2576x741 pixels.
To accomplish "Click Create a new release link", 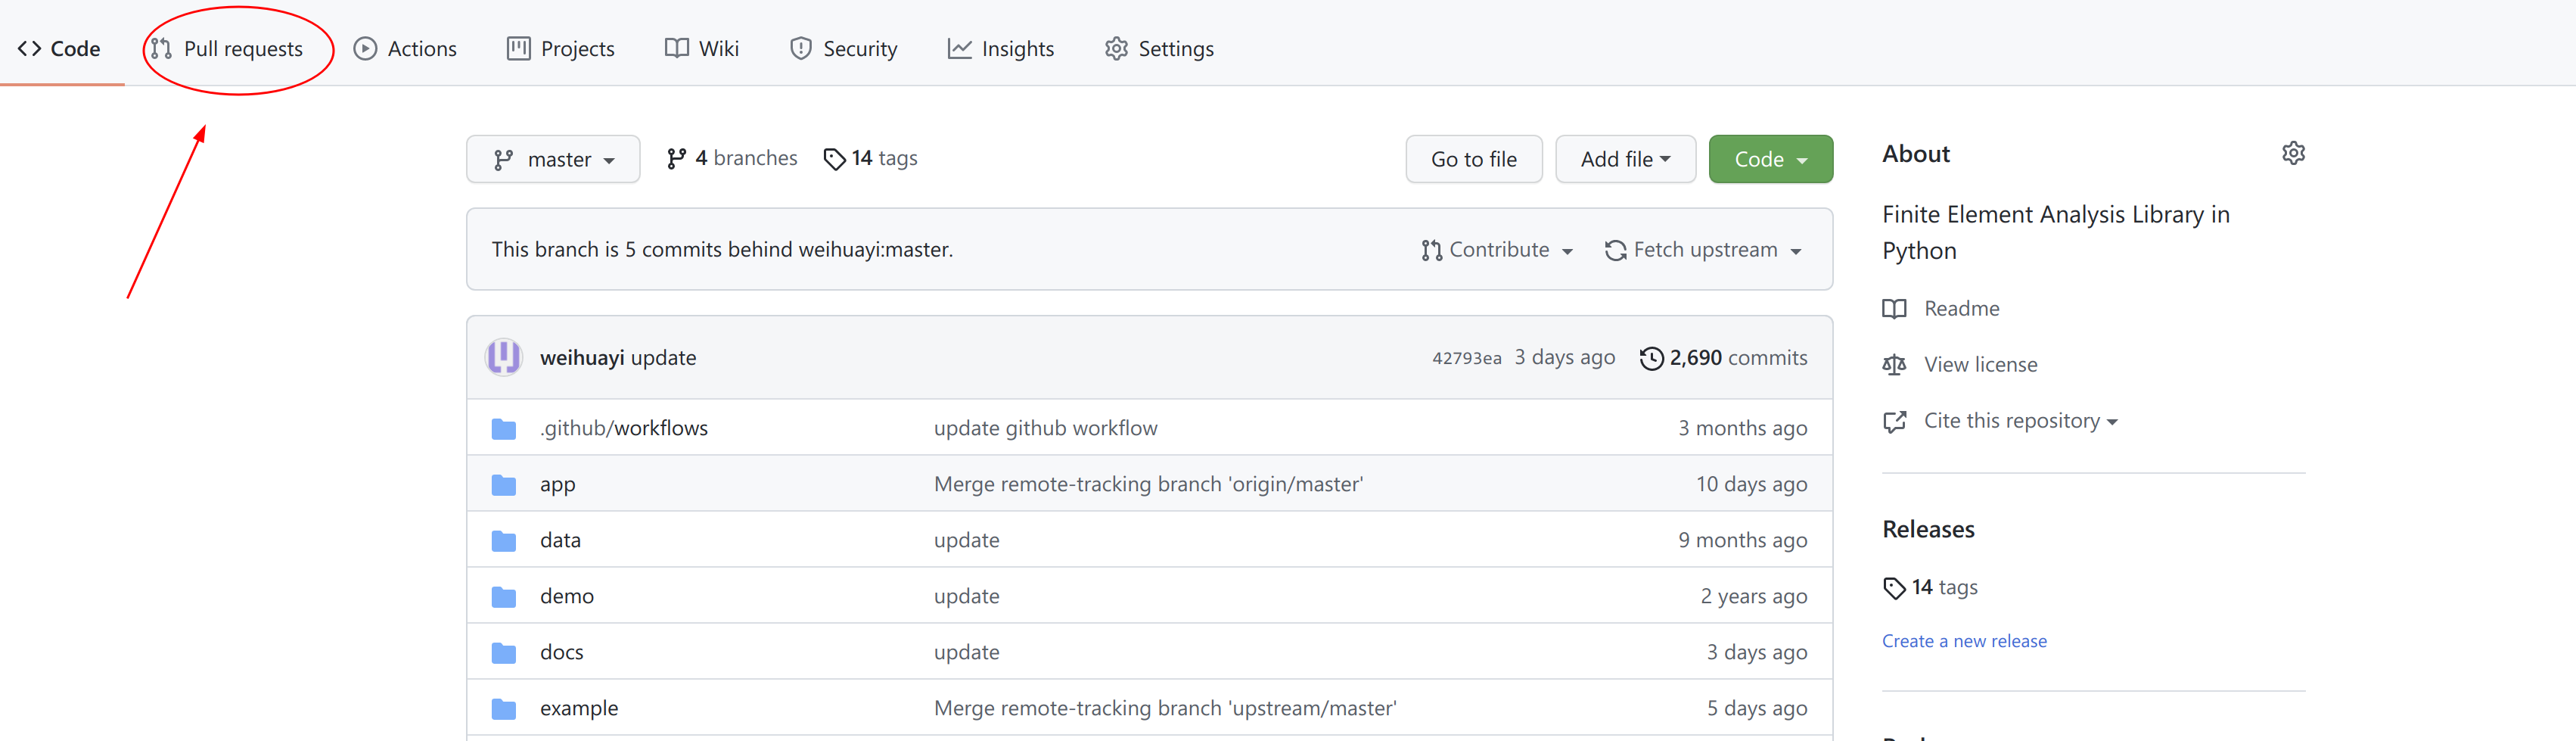I will (1964, 641).
